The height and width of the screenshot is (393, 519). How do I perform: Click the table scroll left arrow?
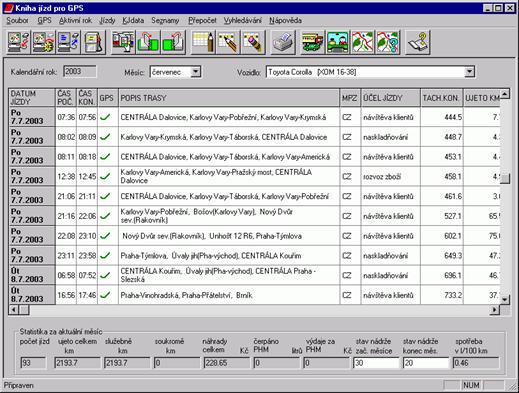(x=14, y=310)
